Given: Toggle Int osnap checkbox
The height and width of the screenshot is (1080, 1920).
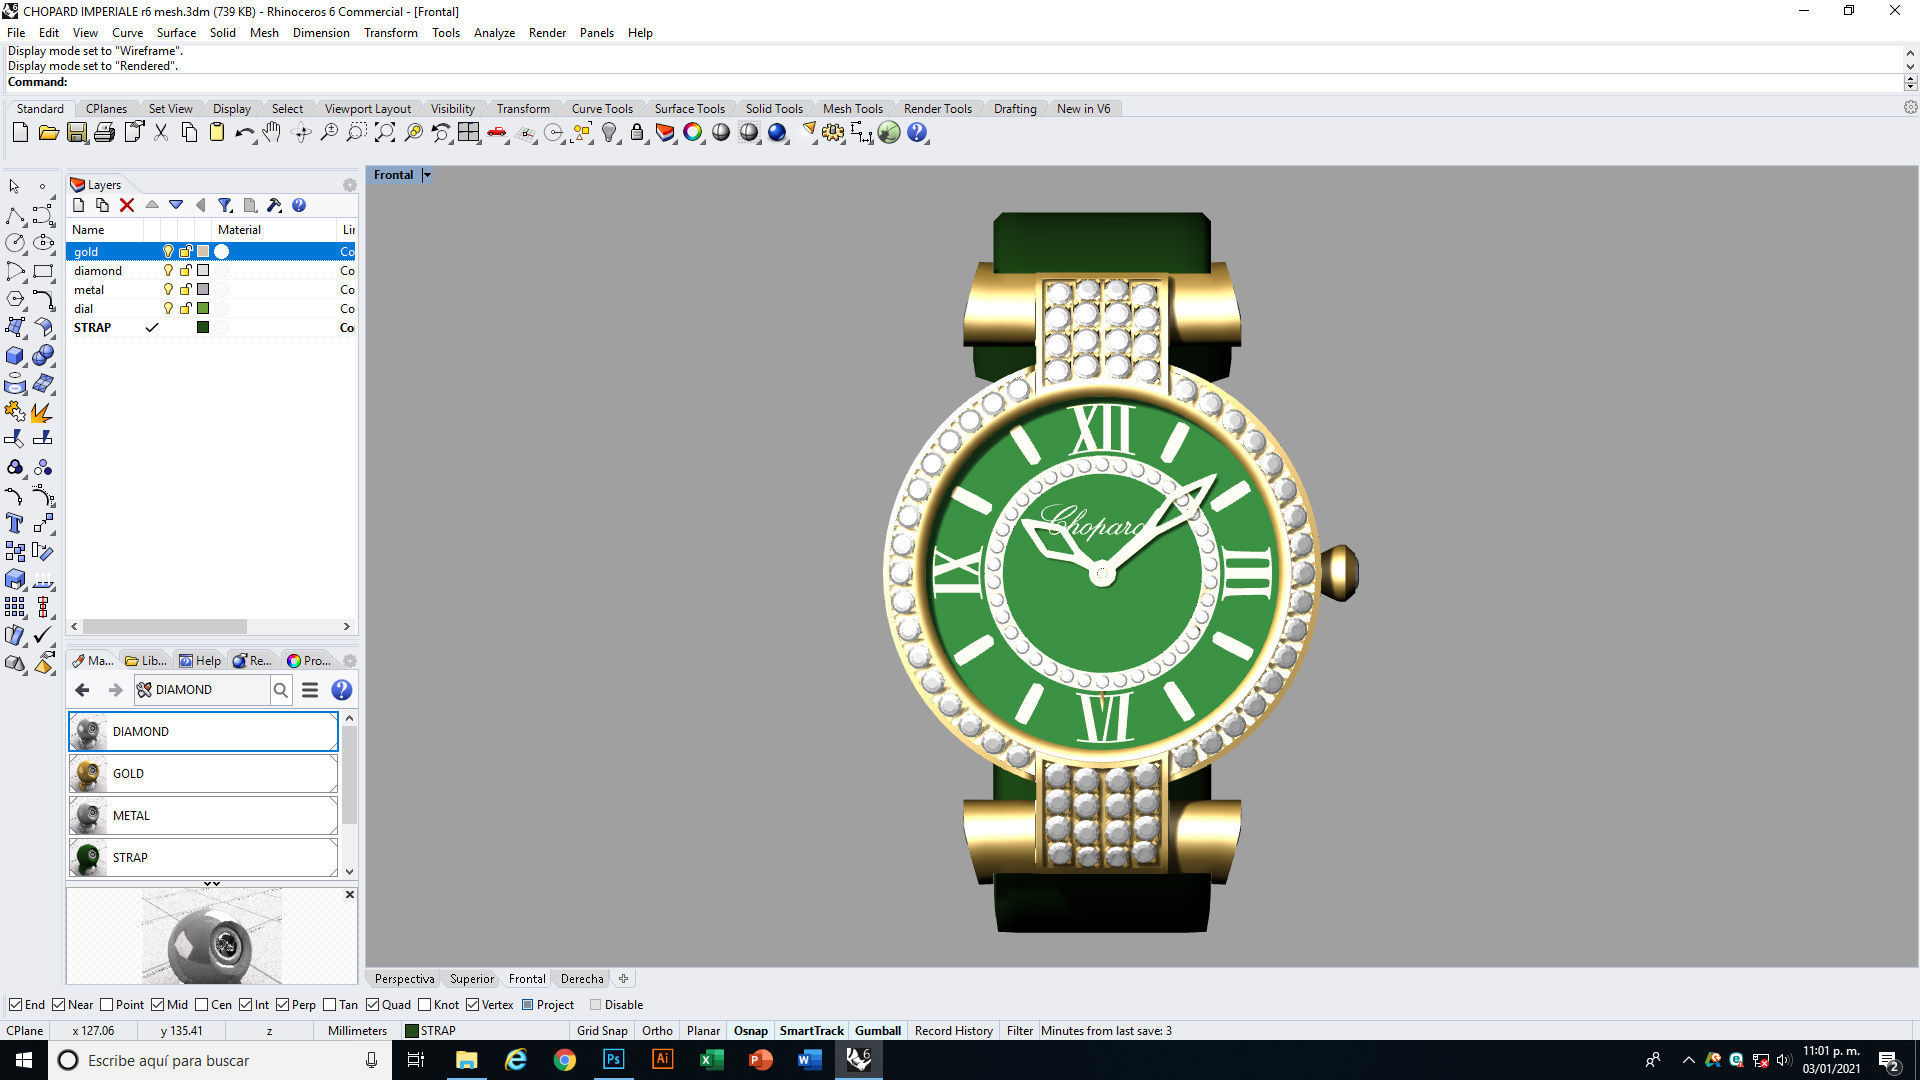Looking at the screenshot, I should [x=245, y=1005].
